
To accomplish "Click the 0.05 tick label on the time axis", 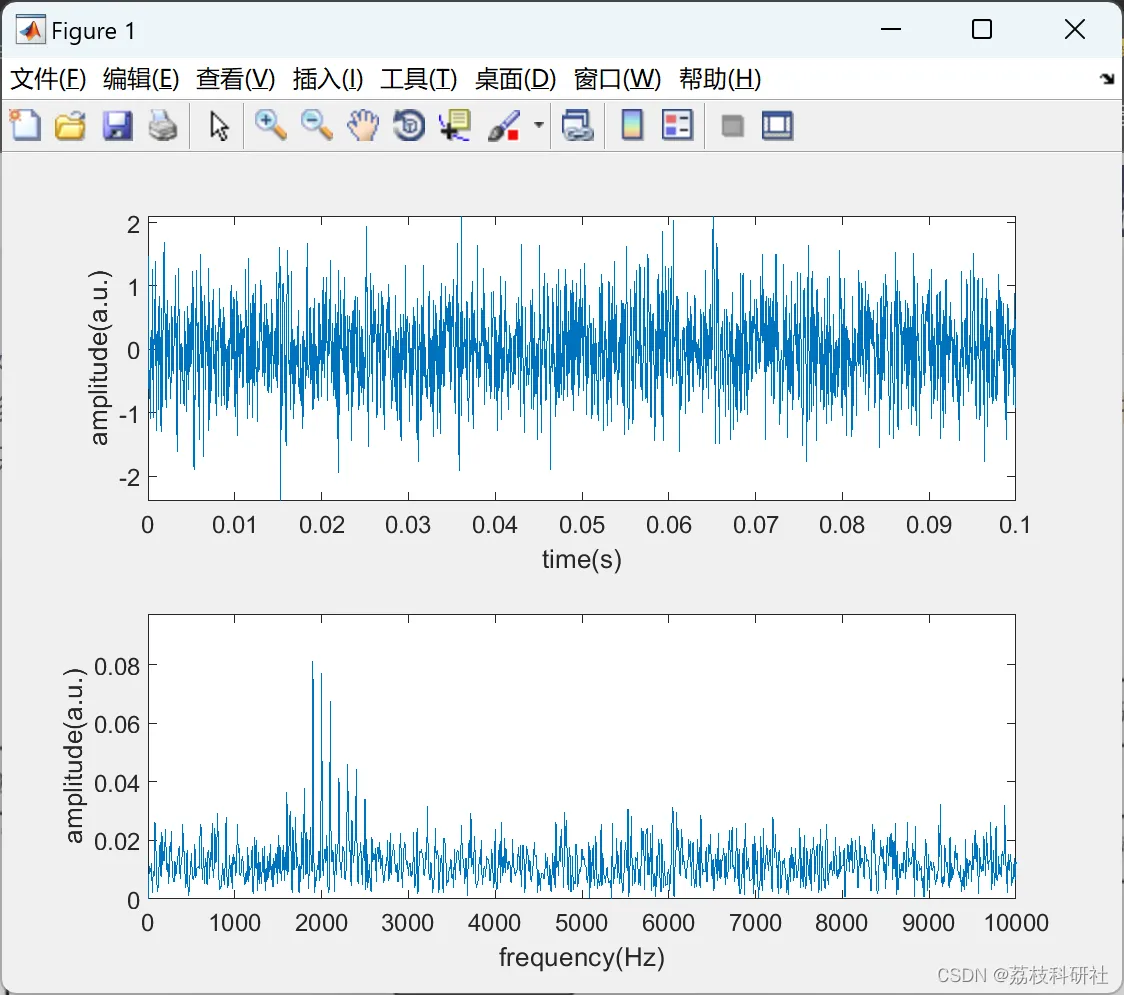I will 582,525.
